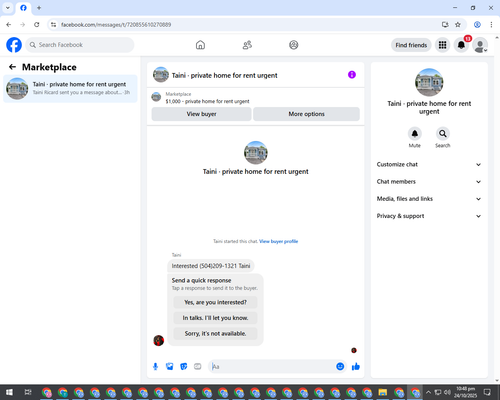Open the Menu grid icon
Screen dimensions: 500x400
442,45
